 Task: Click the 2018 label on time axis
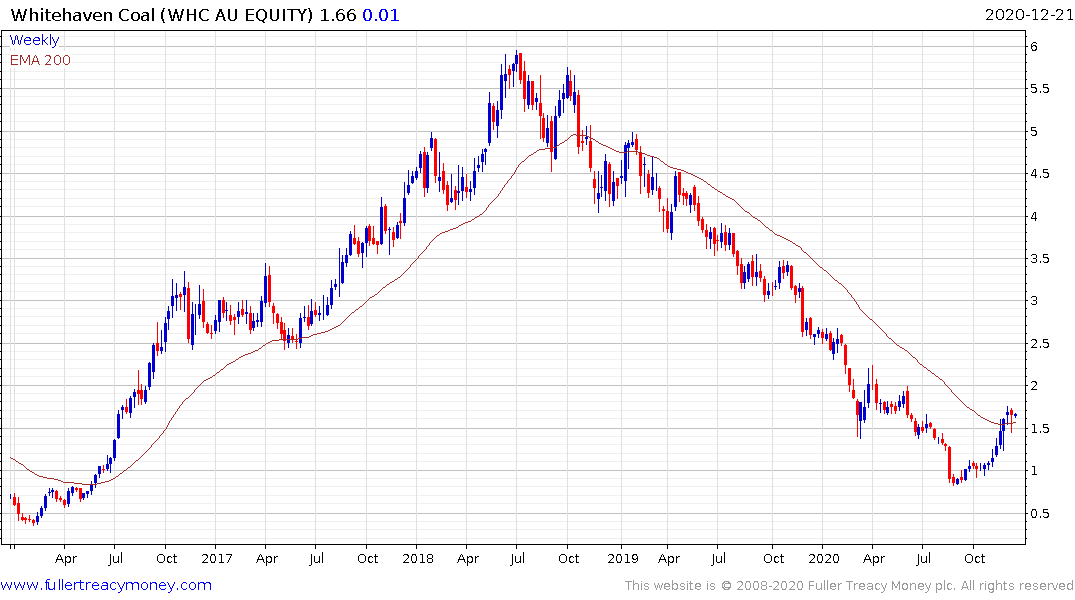pos(418,558)
